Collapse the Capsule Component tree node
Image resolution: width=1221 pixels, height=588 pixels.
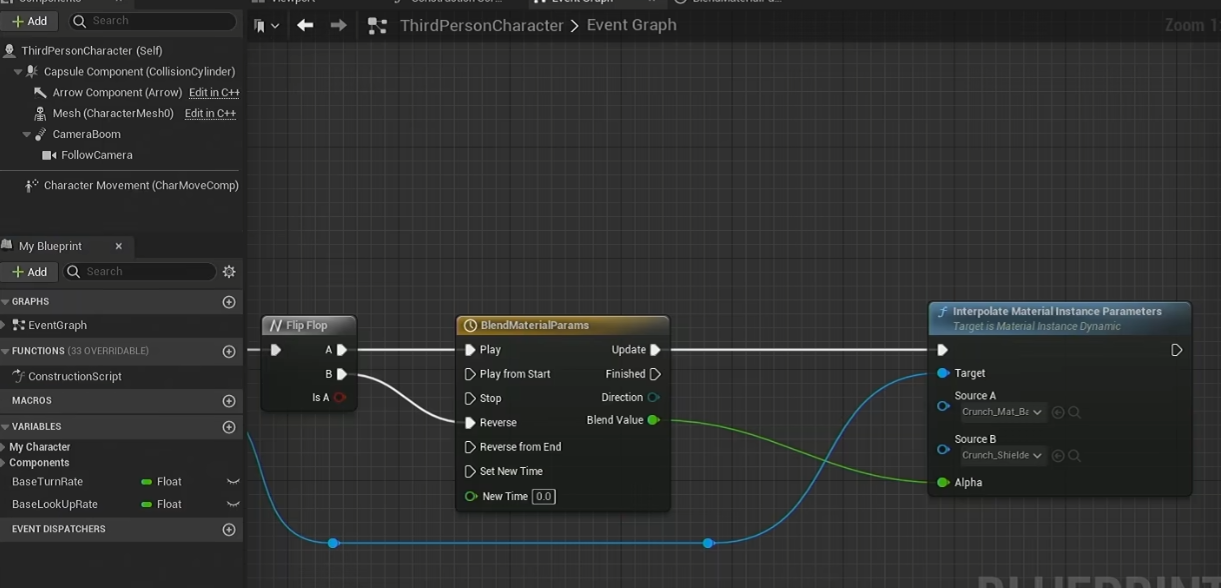pos(18,72)
